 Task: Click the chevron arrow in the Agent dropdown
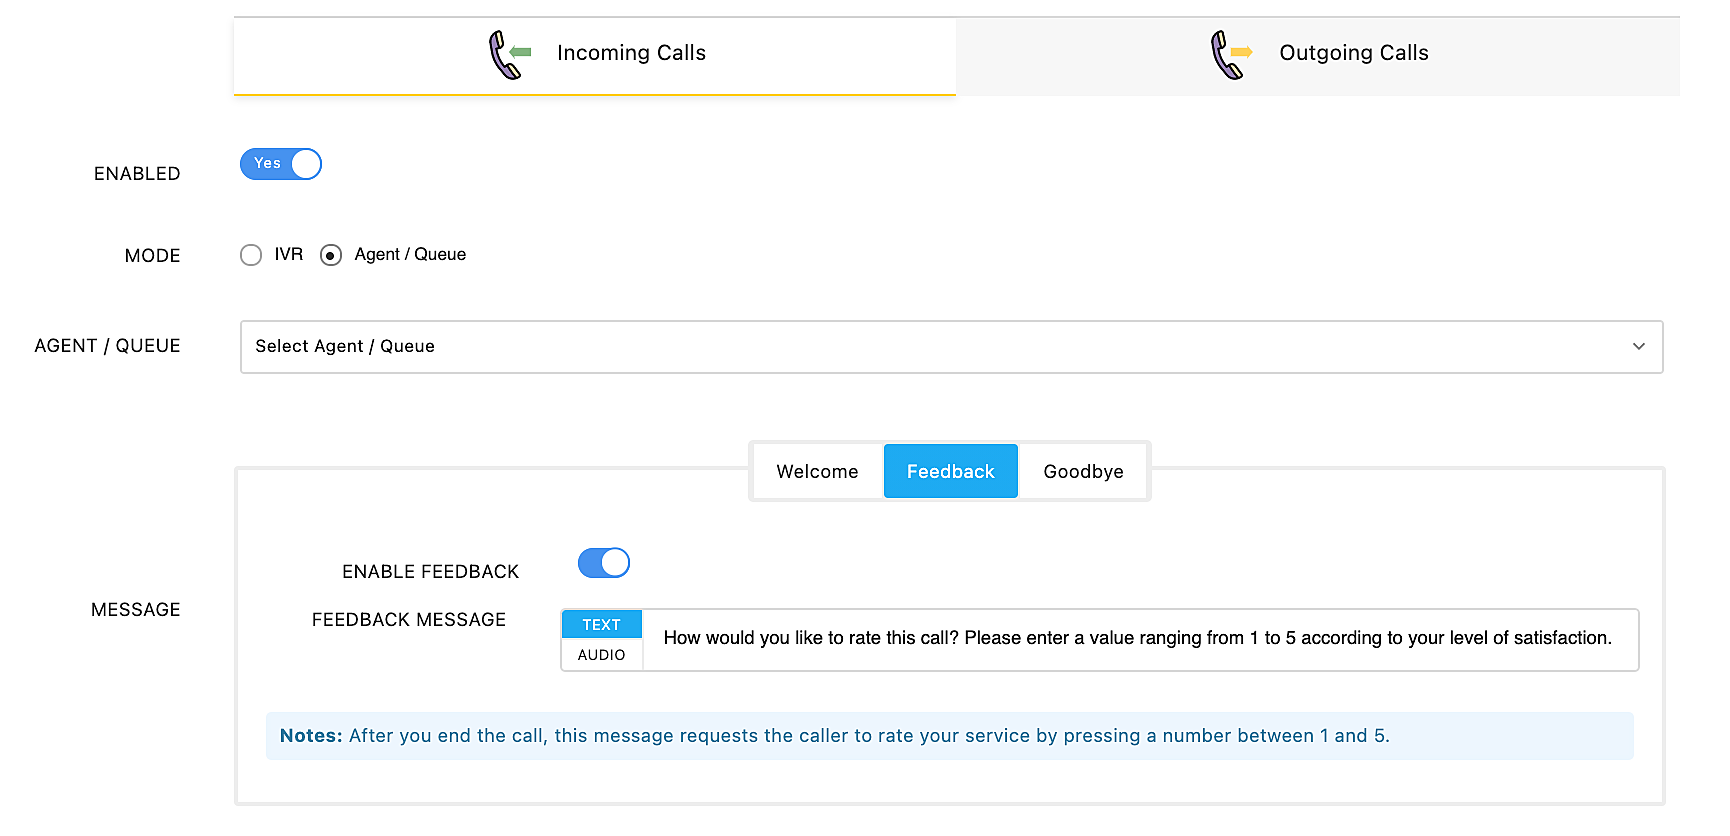1638,347
